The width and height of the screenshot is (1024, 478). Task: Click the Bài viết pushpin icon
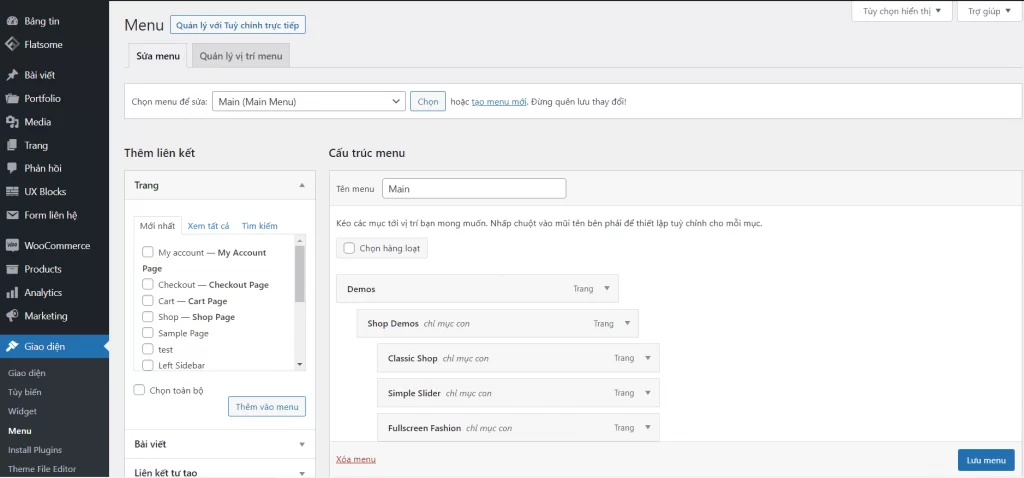(x=12, y=75)
